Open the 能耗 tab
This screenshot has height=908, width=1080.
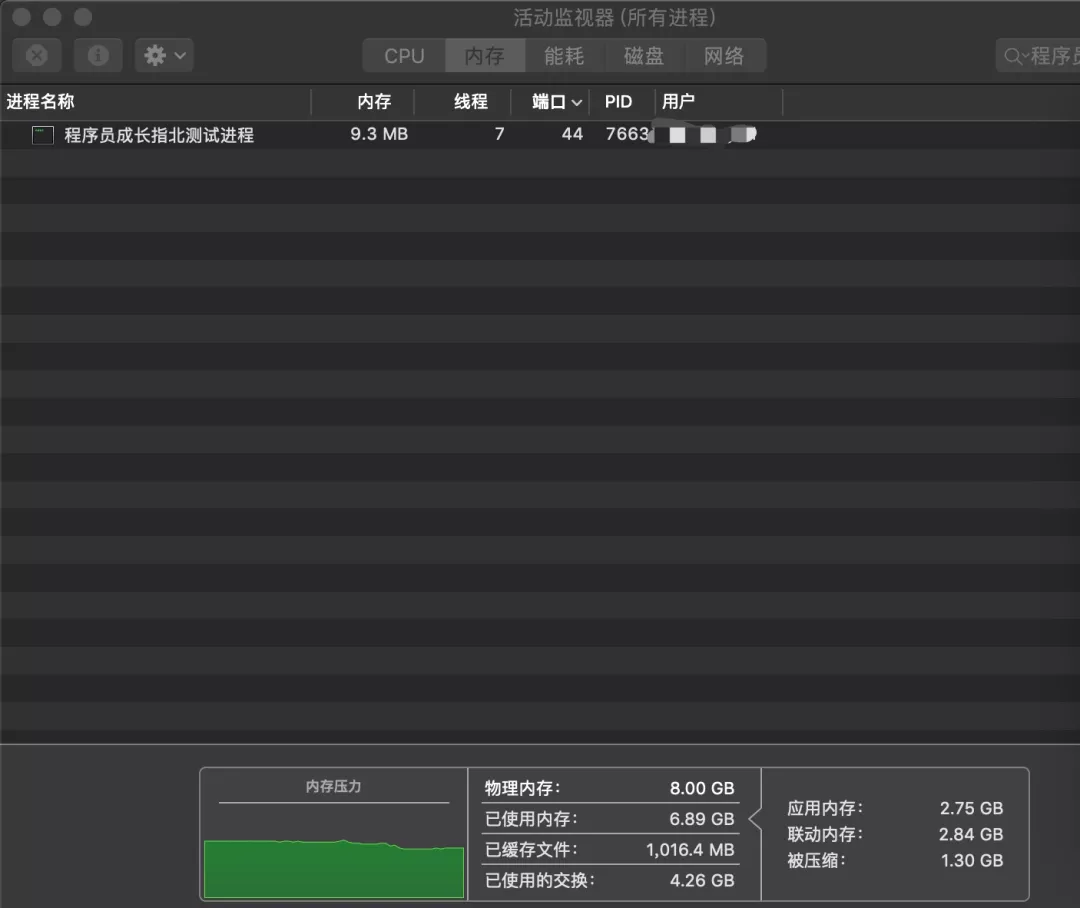click(564, 56)
